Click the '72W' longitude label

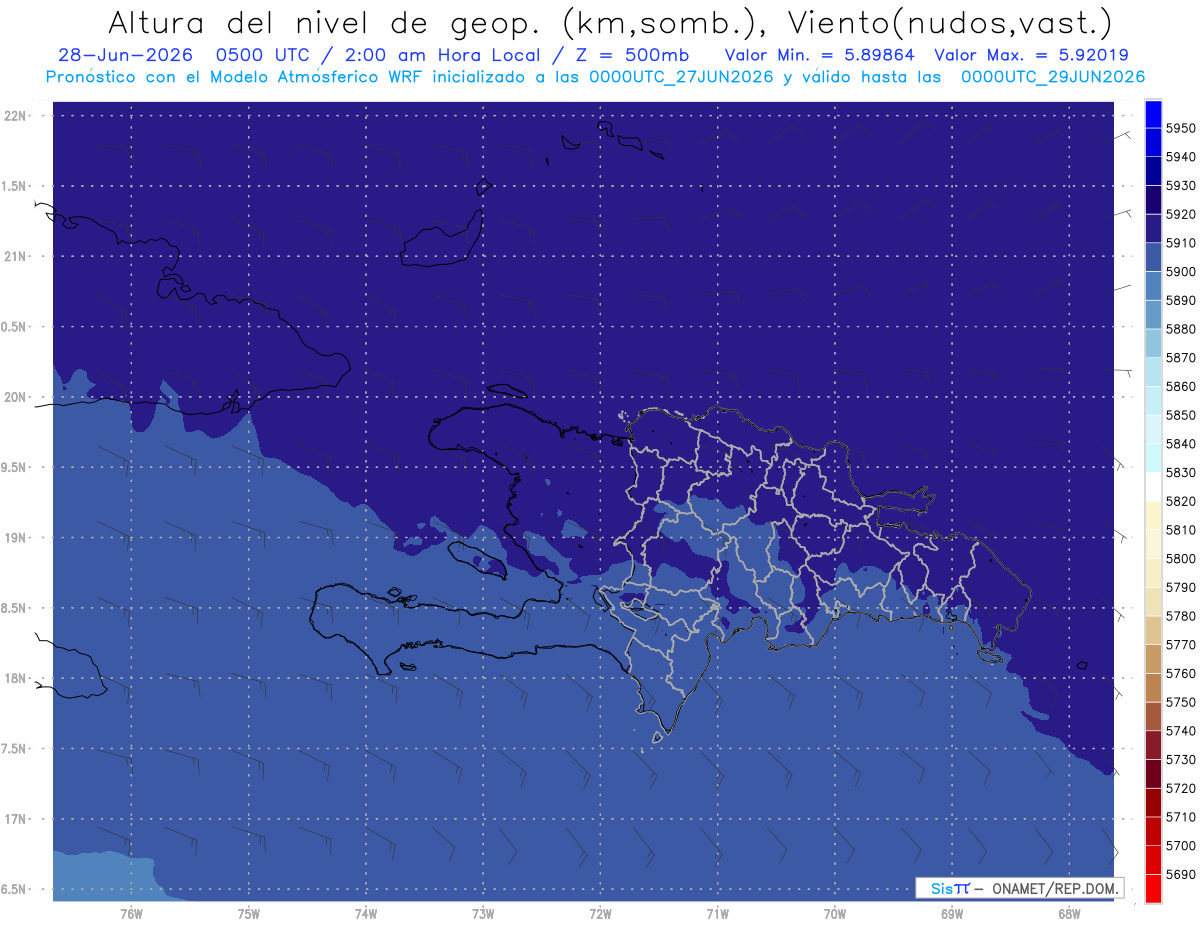click(x=600, y=913)
